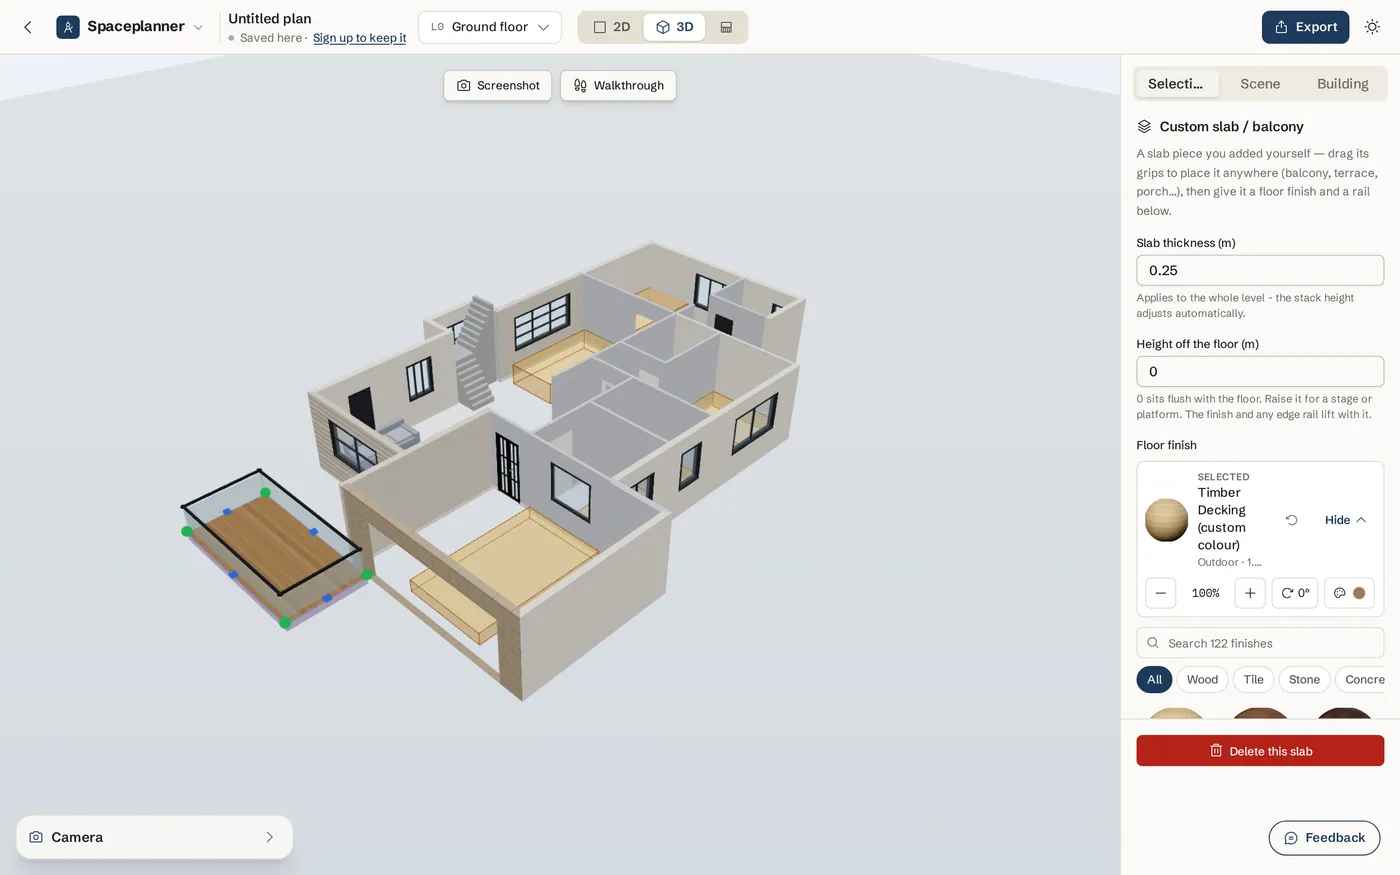Image resolution: width=1400 pixels, height=875 pixels.
Task: Open the Scene tab
Action: point(1260,84)
